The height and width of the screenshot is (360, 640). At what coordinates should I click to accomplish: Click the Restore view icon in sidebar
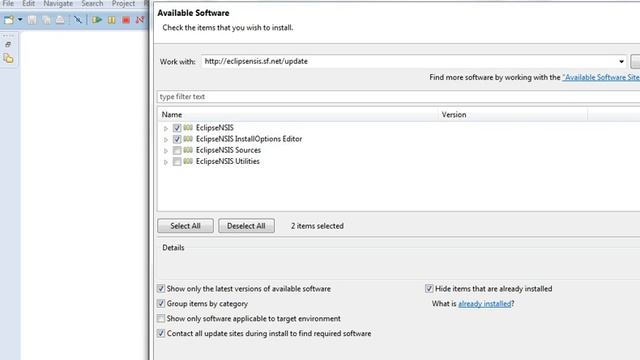(8, 44)
